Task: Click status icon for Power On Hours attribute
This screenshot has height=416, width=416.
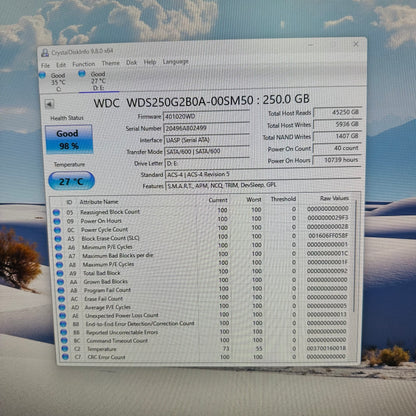Action: (57, 221)
